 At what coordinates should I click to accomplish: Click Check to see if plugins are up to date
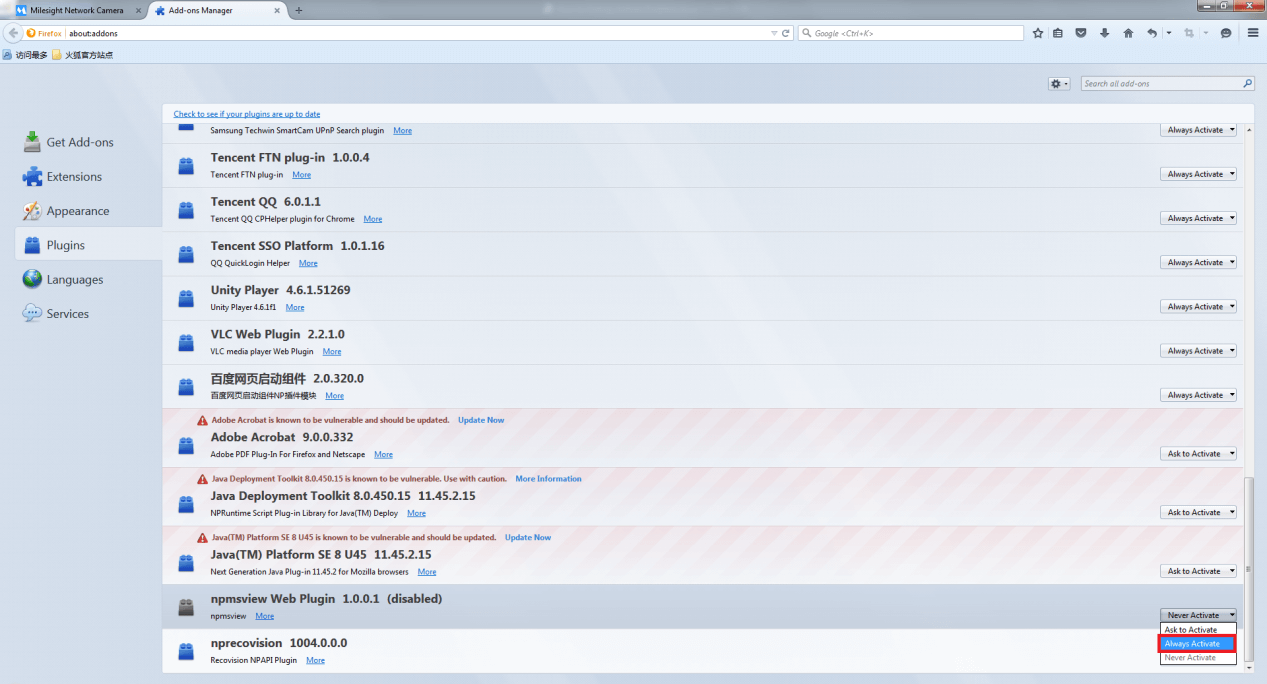coord(247,114)
